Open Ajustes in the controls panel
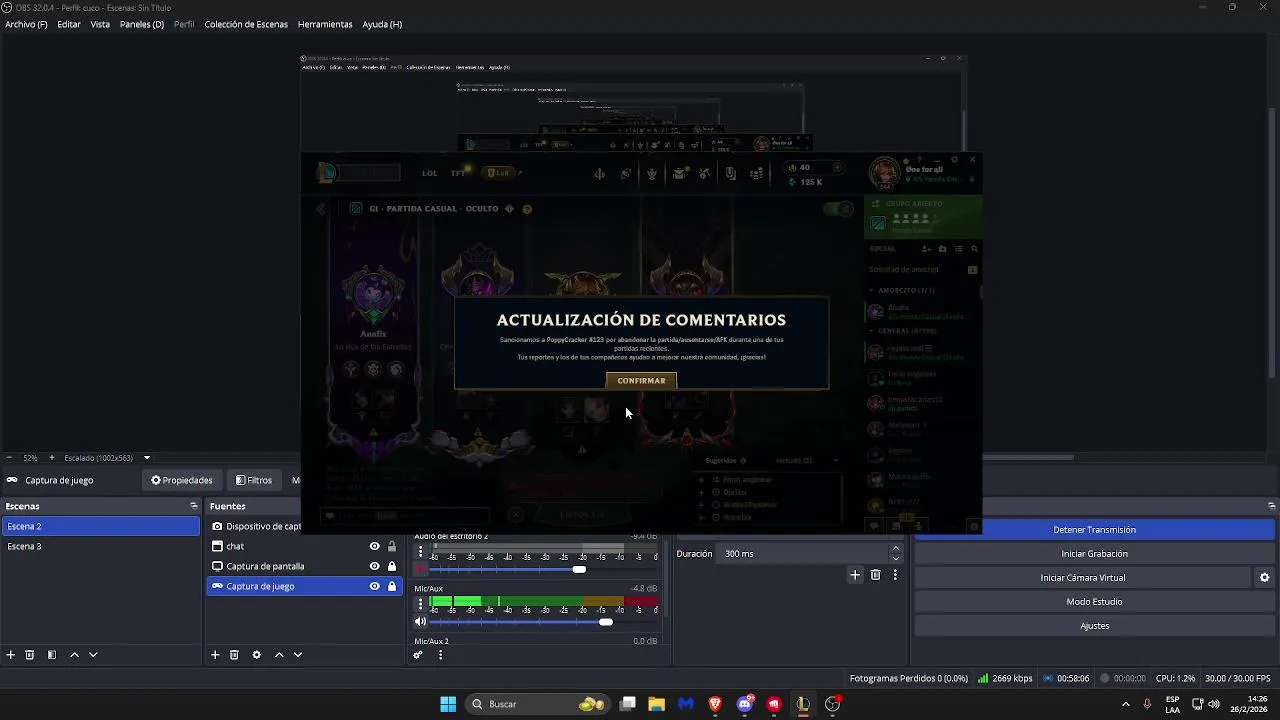Viewport: 1280px width, 720px height. [1094, 626]
